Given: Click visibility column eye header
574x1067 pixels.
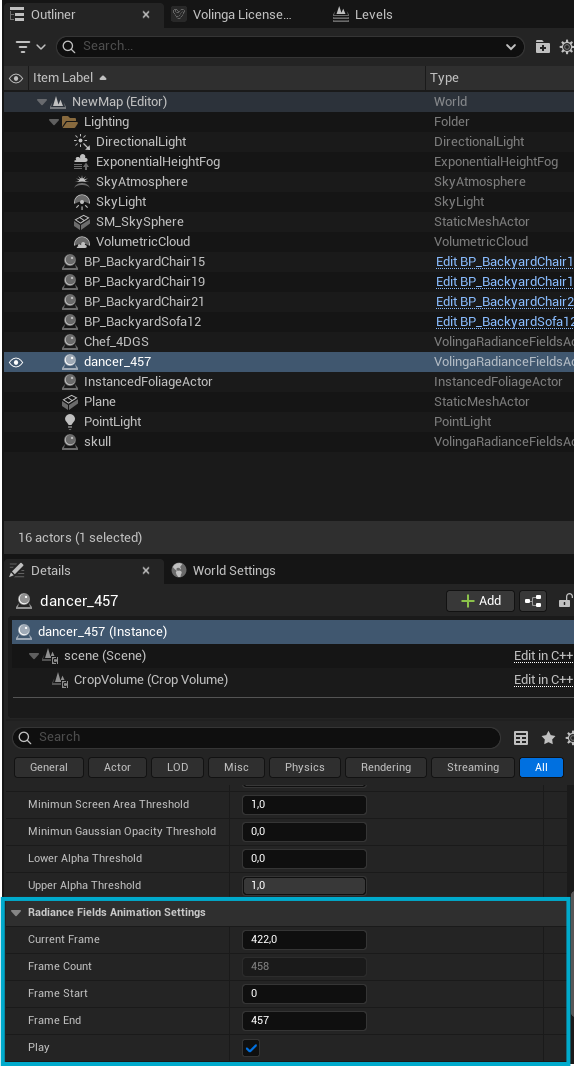Looking at the screenshot, I should tap(16, 78).
